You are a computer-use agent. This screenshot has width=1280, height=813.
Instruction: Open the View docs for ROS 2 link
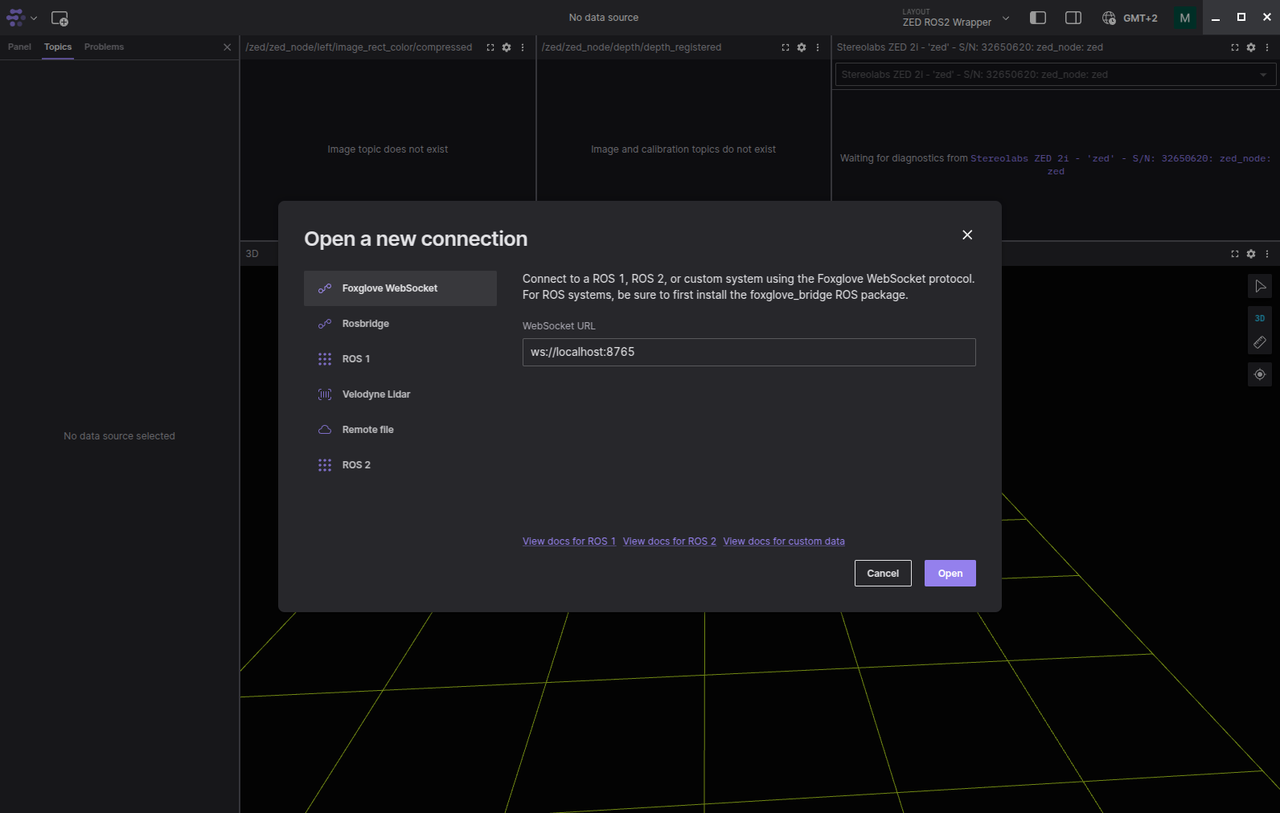(669, 541)
